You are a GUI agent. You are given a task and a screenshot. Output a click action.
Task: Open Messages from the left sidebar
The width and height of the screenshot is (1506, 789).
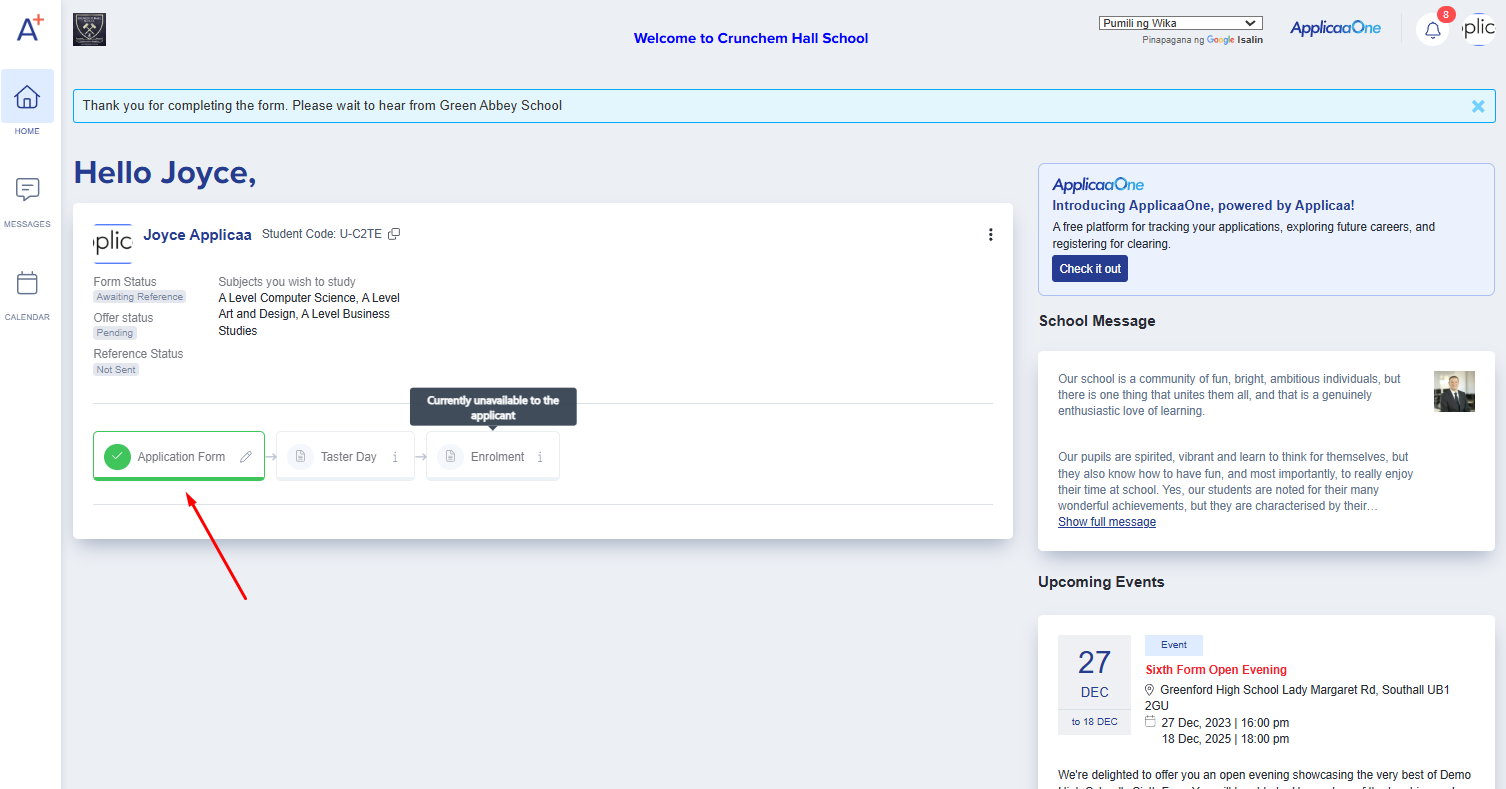[x=27, y=190]
